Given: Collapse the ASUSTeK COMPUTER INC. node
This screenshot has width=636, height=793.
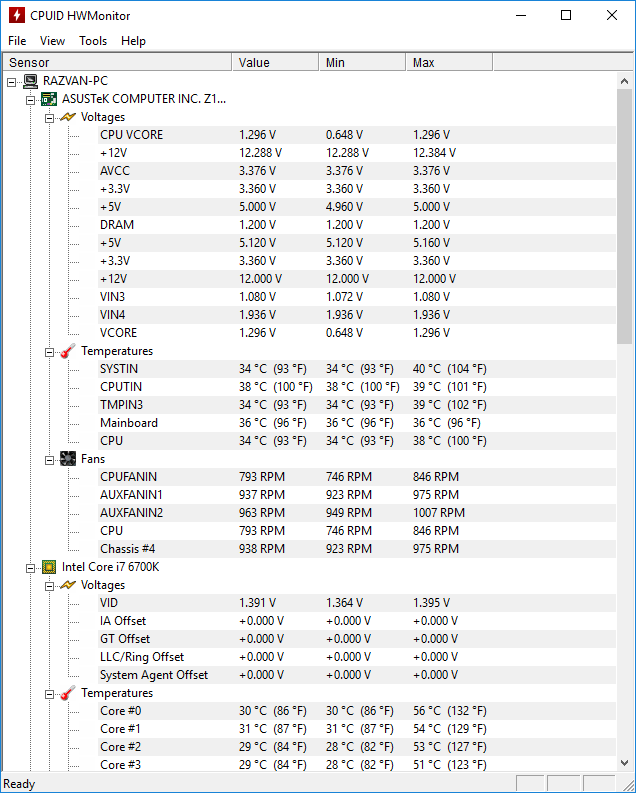Looking at the screenshot, I should click(x=30, y=100).
